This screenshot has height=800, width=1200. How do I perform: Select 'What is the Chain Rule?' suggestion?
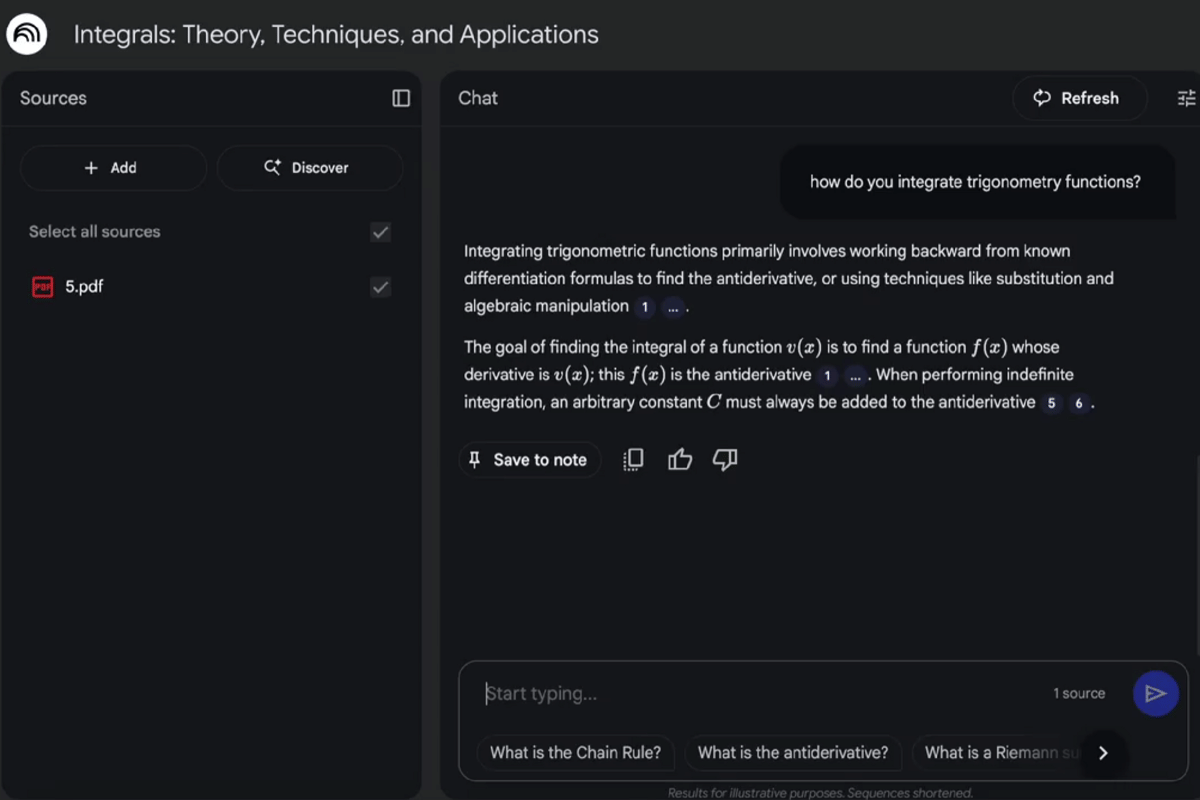(x=575, y=753)
